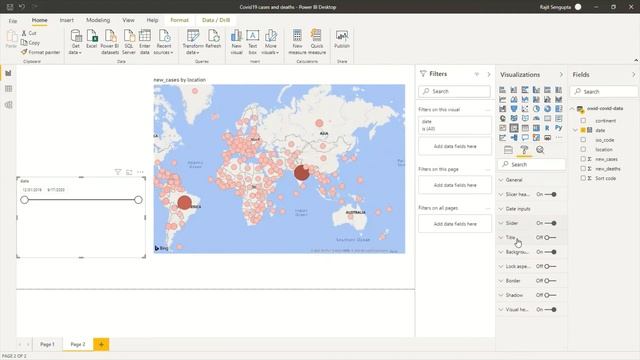Click the right handle of date slider

(x=138, y=200)
